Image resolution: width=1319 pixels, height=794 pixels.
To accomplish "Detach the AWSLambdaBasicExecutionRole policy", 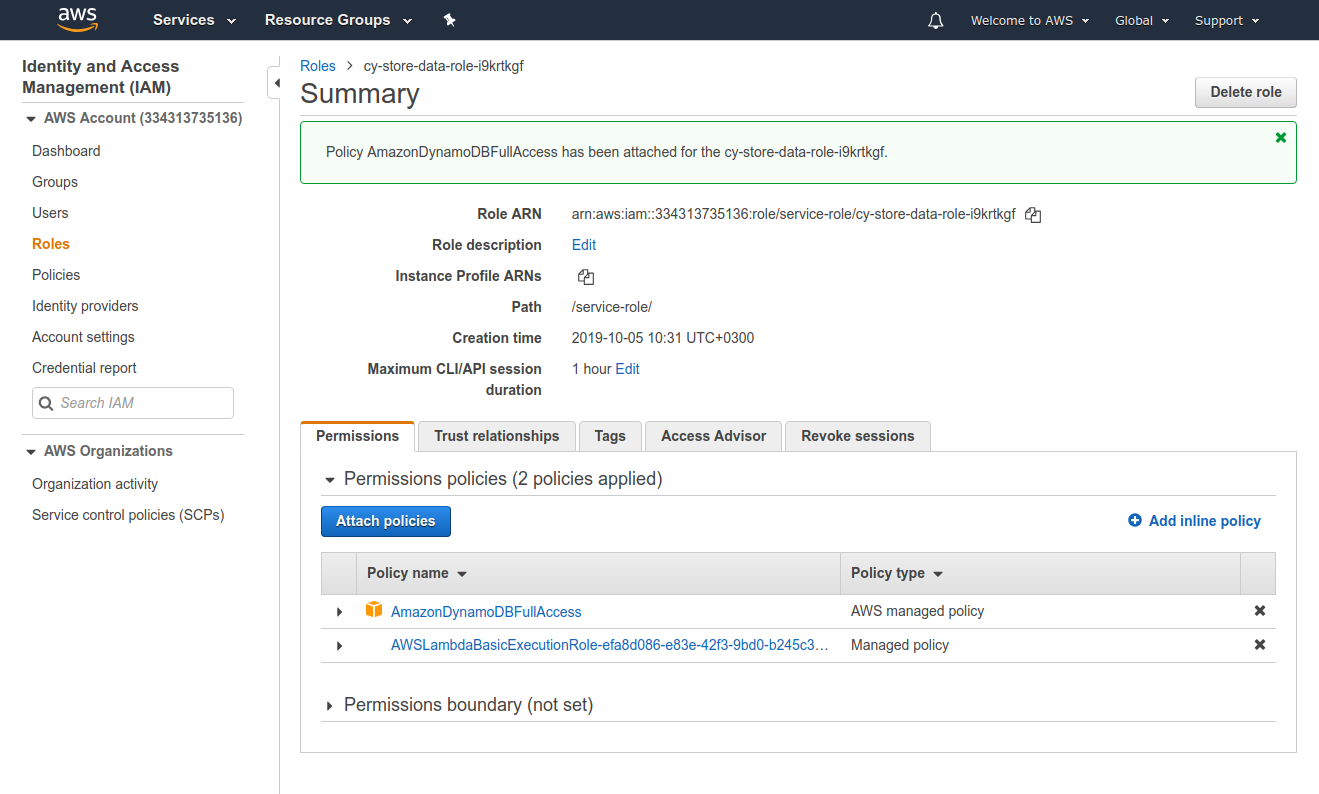I will (x=1260, y=645).
